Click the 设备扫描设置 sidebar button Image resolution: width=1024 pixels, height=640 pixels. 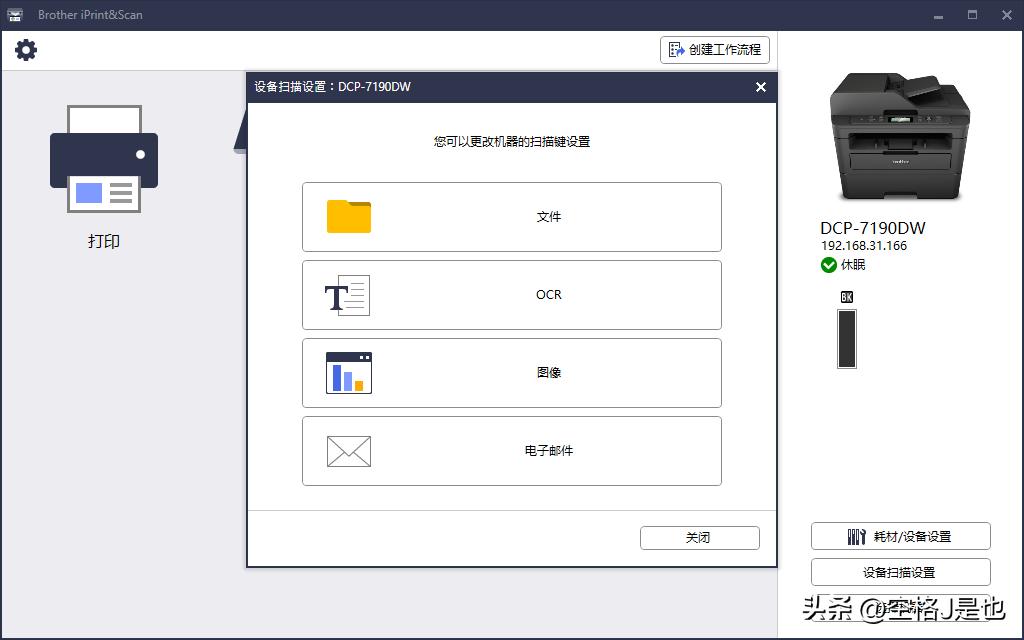(x=899, y=571)
